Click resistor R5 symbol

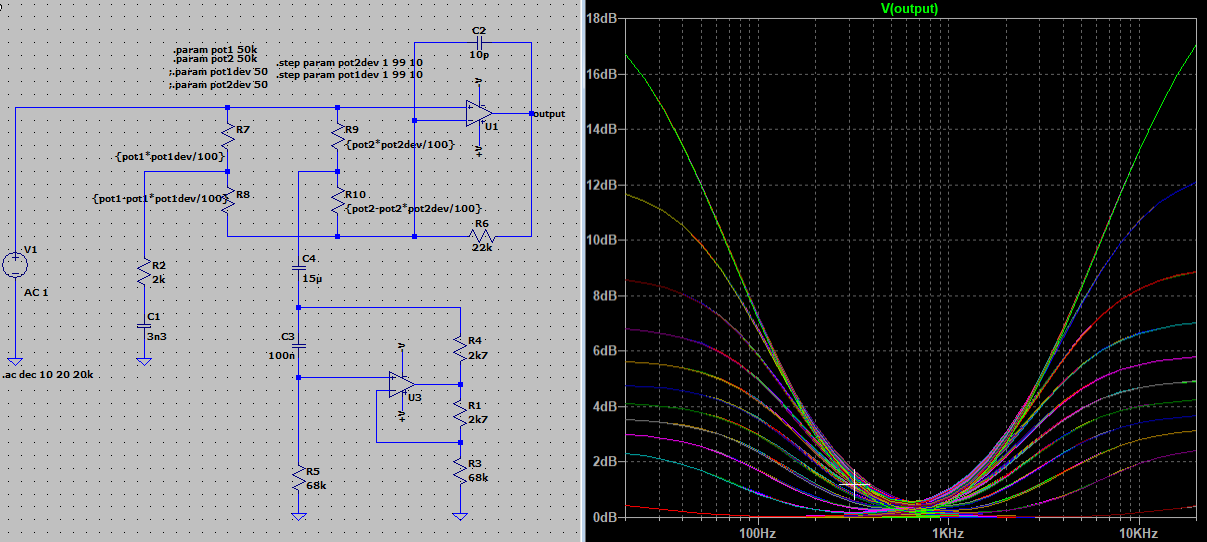(x=298, y=478)
